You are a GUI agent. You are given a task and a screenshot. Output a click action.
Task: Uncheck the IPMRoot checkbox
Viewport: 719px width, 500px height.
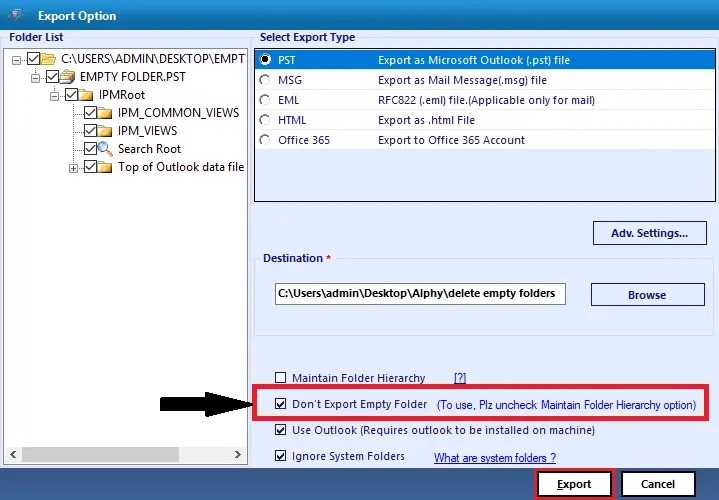[x=71, y=95]
